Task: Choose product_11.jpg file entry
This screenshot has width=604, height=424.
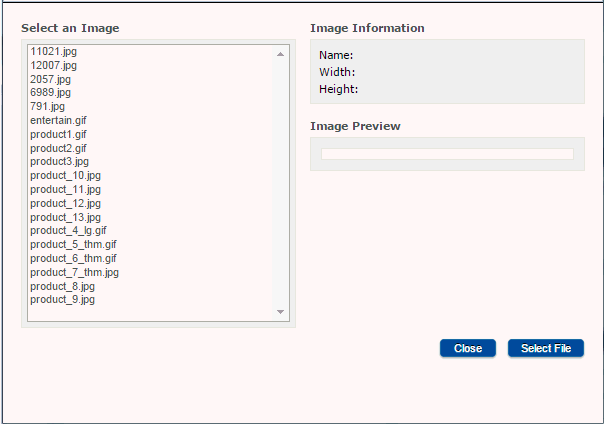Action: [65, 189]
